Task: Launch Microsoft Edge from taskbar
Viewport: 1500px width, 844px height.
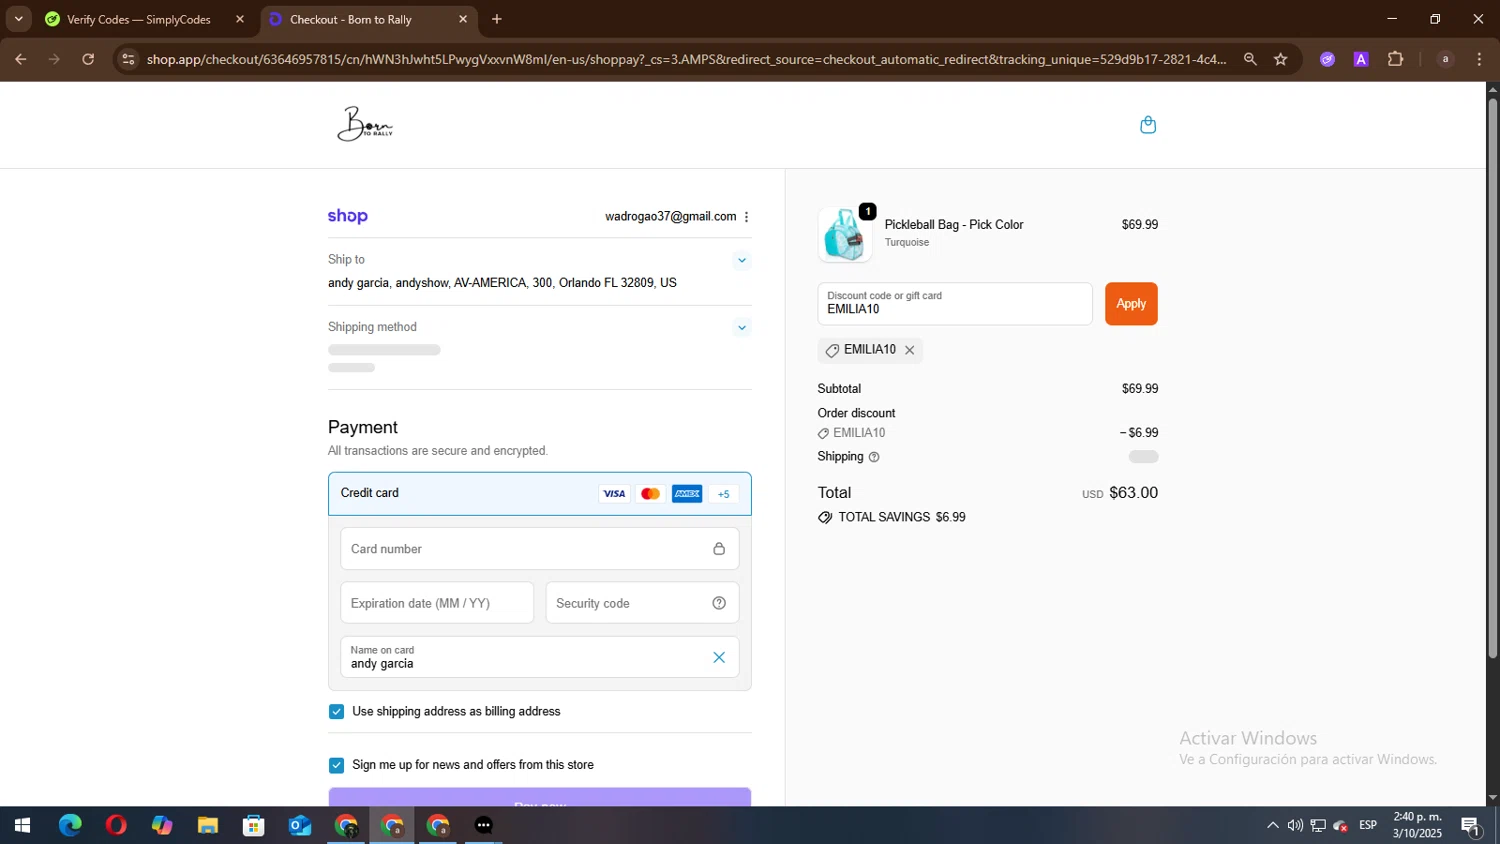Action: (70, 826)
